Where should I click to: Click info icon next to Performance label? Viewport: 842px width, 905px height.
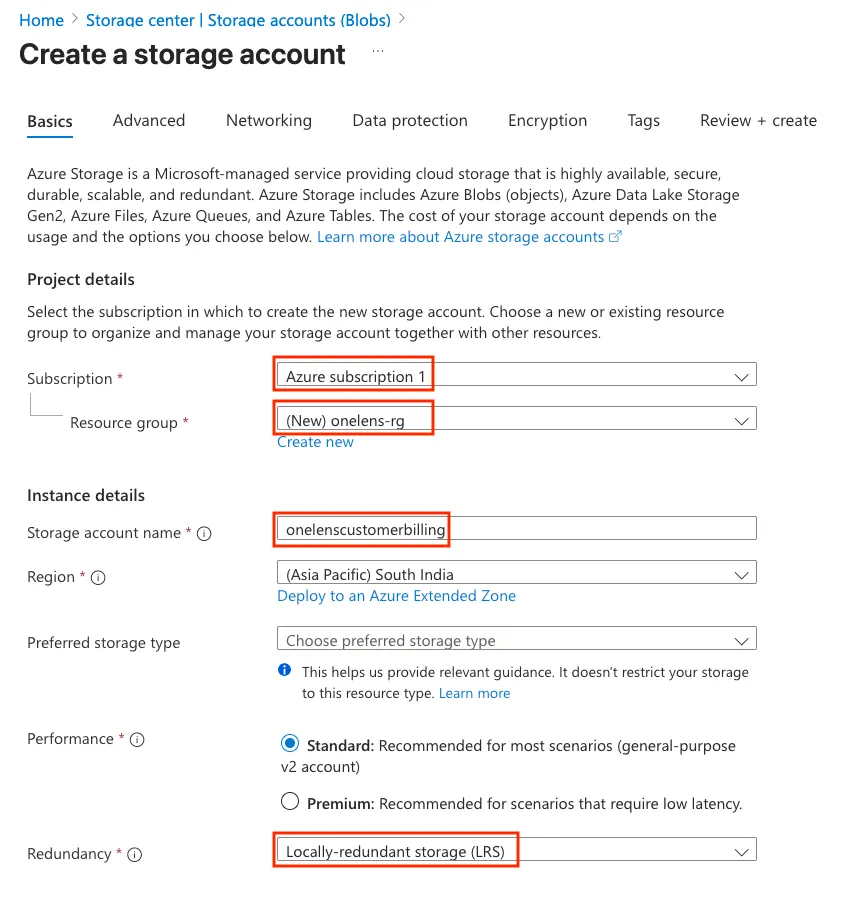pyautogui.click(x=138, y=740)
